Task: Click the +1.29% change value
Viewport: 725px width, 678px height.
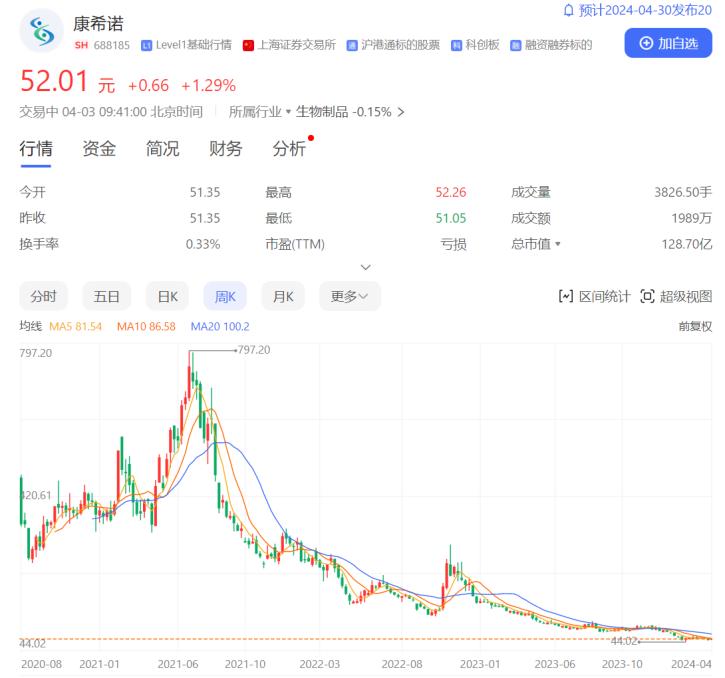Action: point(209,86)
